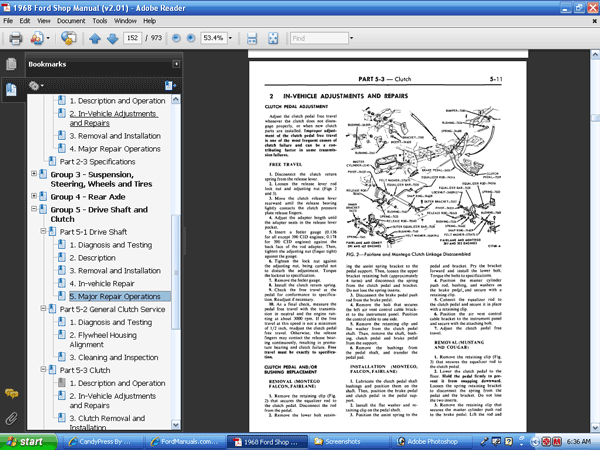Click the page number field showing 152
Screen dimensions: 600x450
point(132,38)
